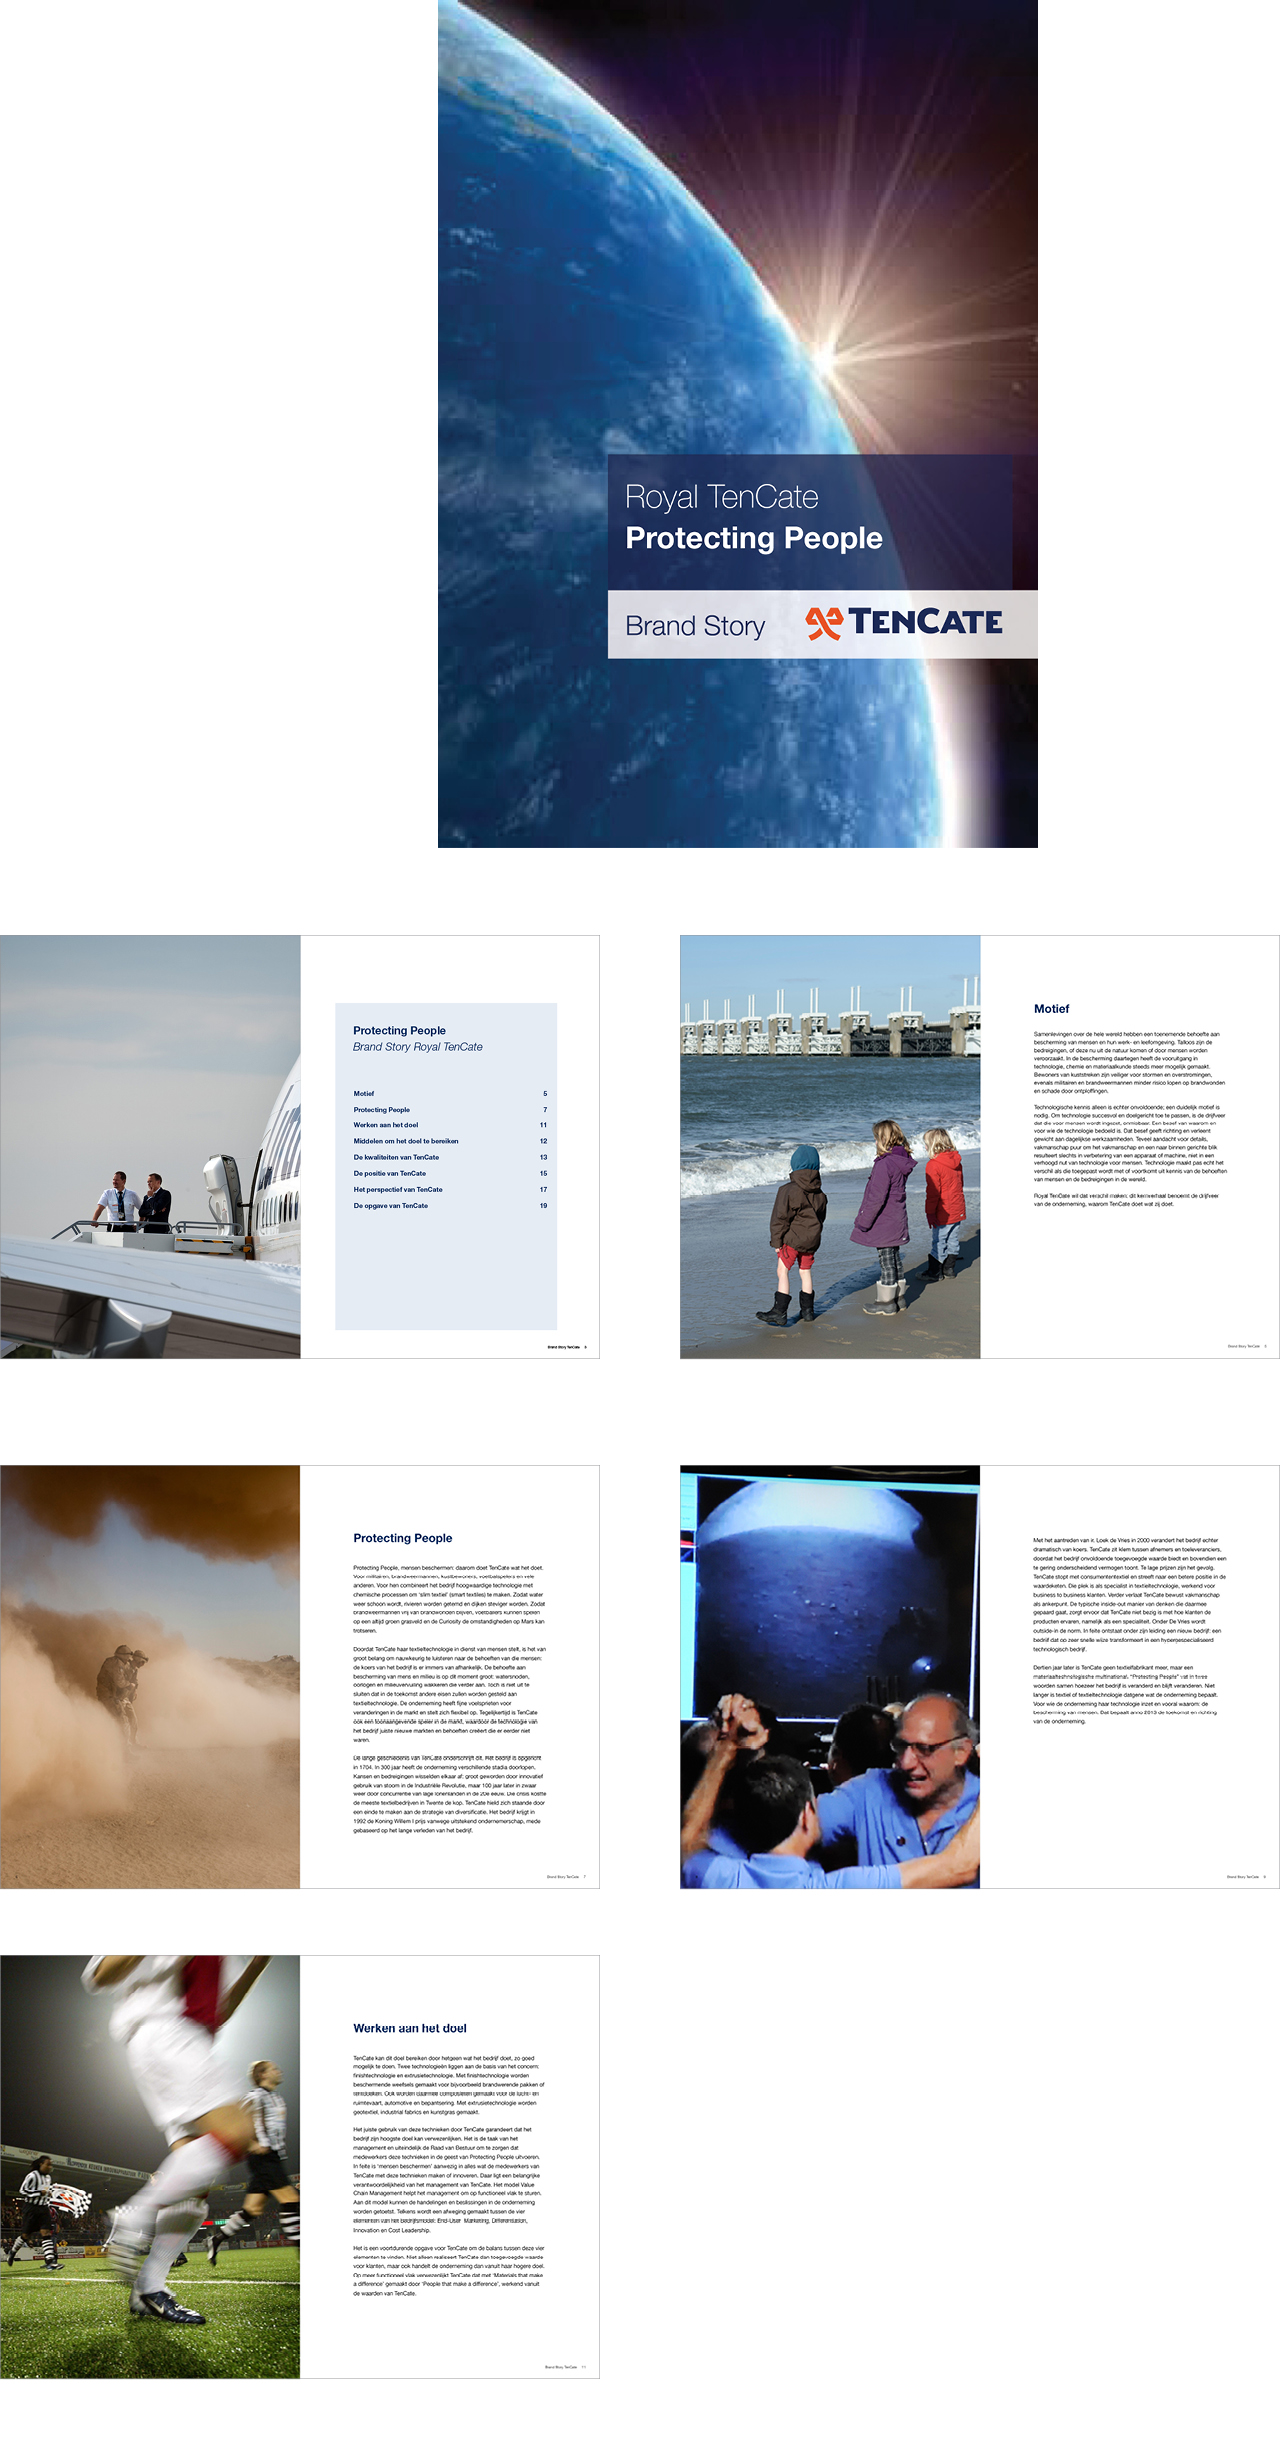Click contents entry 'De opgave van TenCate'

(x=391, y=1206)
